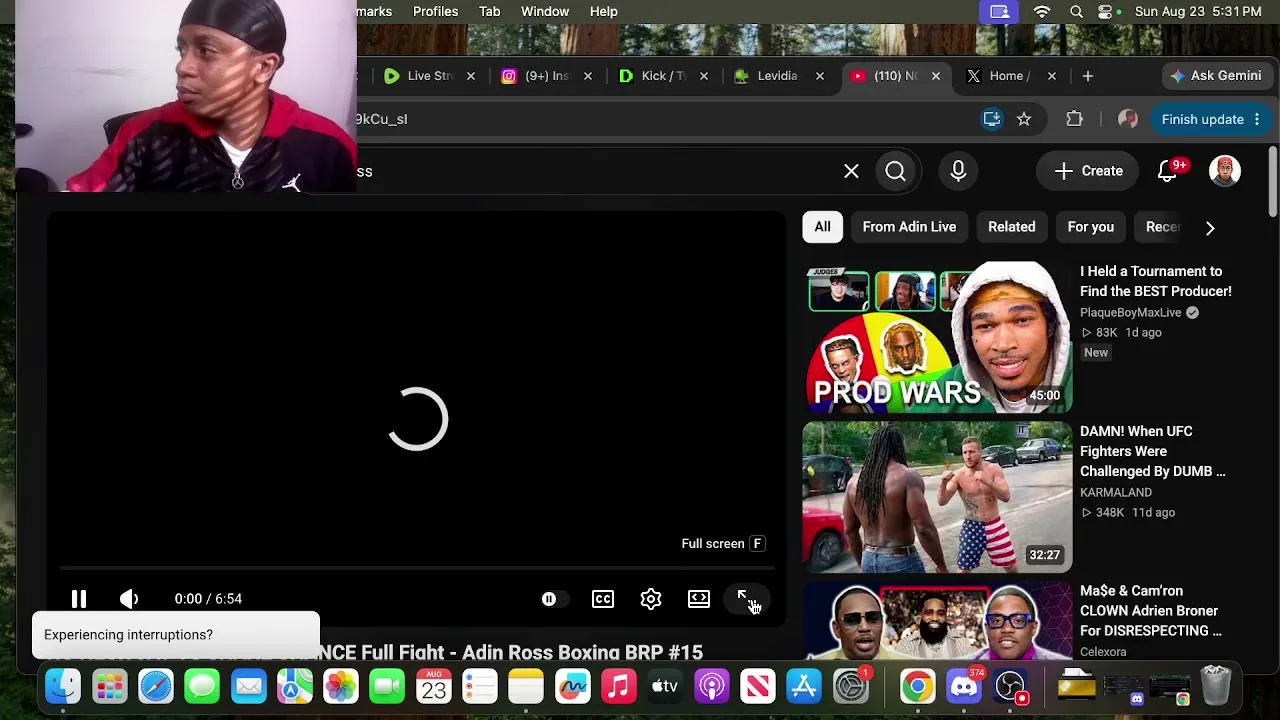Seek using the video progress bar
The width and height of the screenshot is (1280, 720).
[x=415, y=569]
